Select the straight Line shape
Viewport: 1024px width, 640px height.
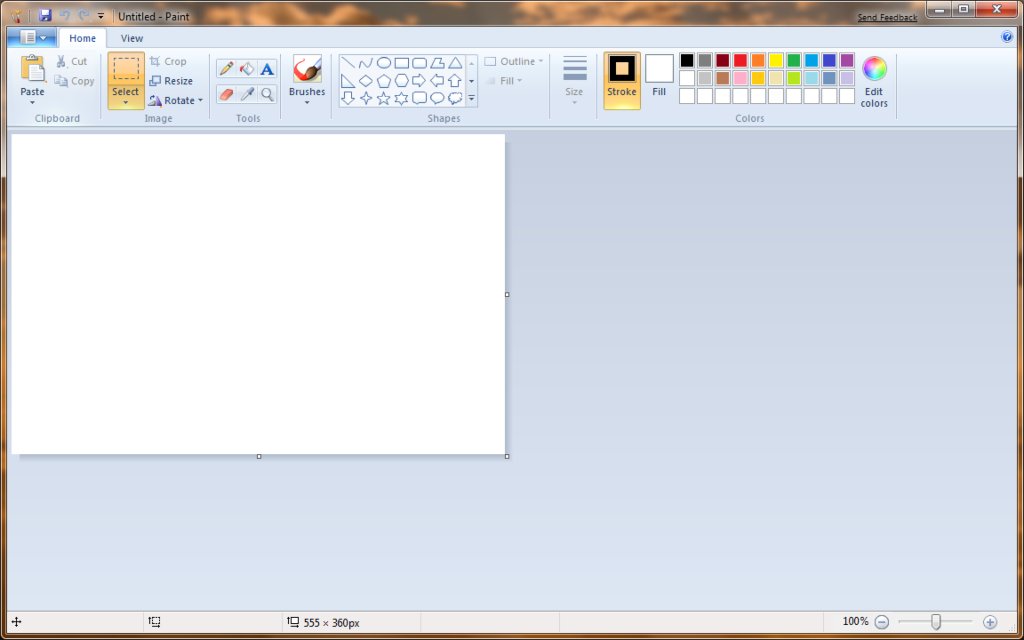tap(348, 63)
